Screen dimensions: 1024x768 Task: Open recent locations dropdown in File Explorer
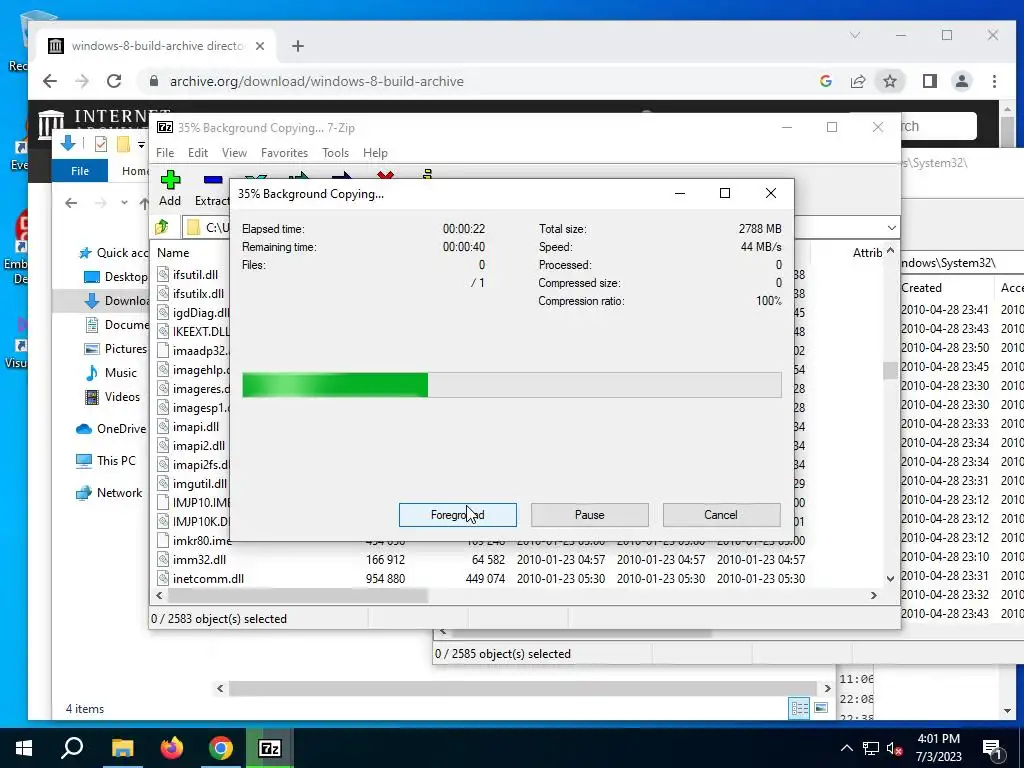[124, 203]
